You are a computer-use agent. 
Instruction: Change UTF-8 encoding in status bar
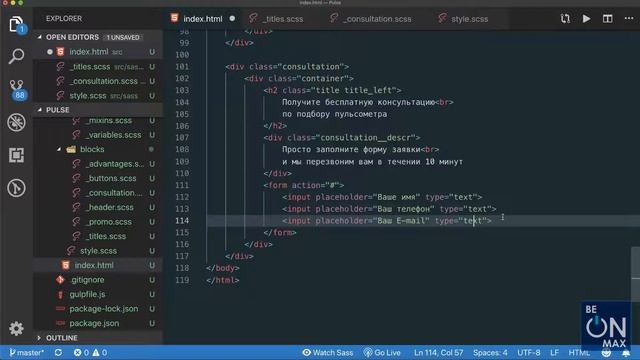coord(529,353)
